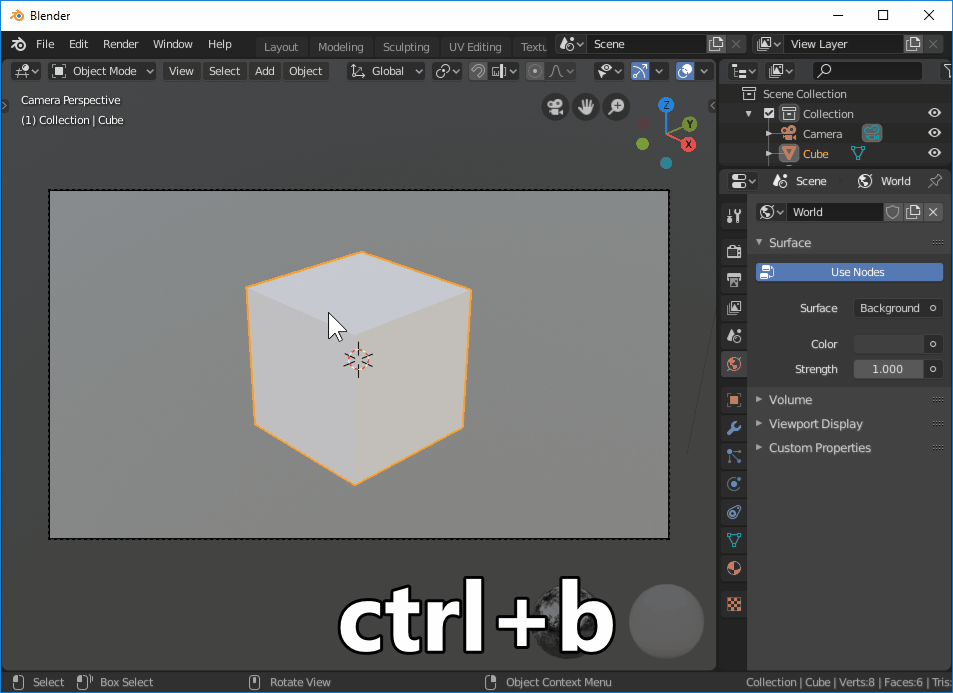Image resolution: width=953 pixels, height=693 pixels.
Task: Toggle visibility of the Cube object
Action: pos(933,153)
